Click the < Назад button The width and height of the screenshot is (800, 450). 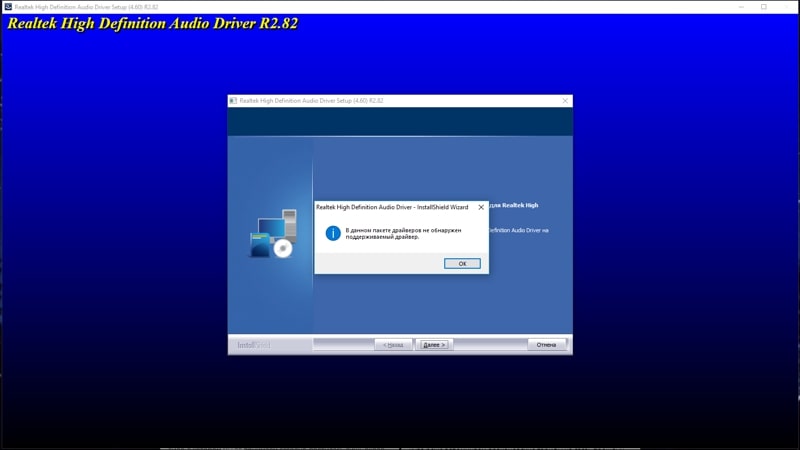click(x=393, y=345)
